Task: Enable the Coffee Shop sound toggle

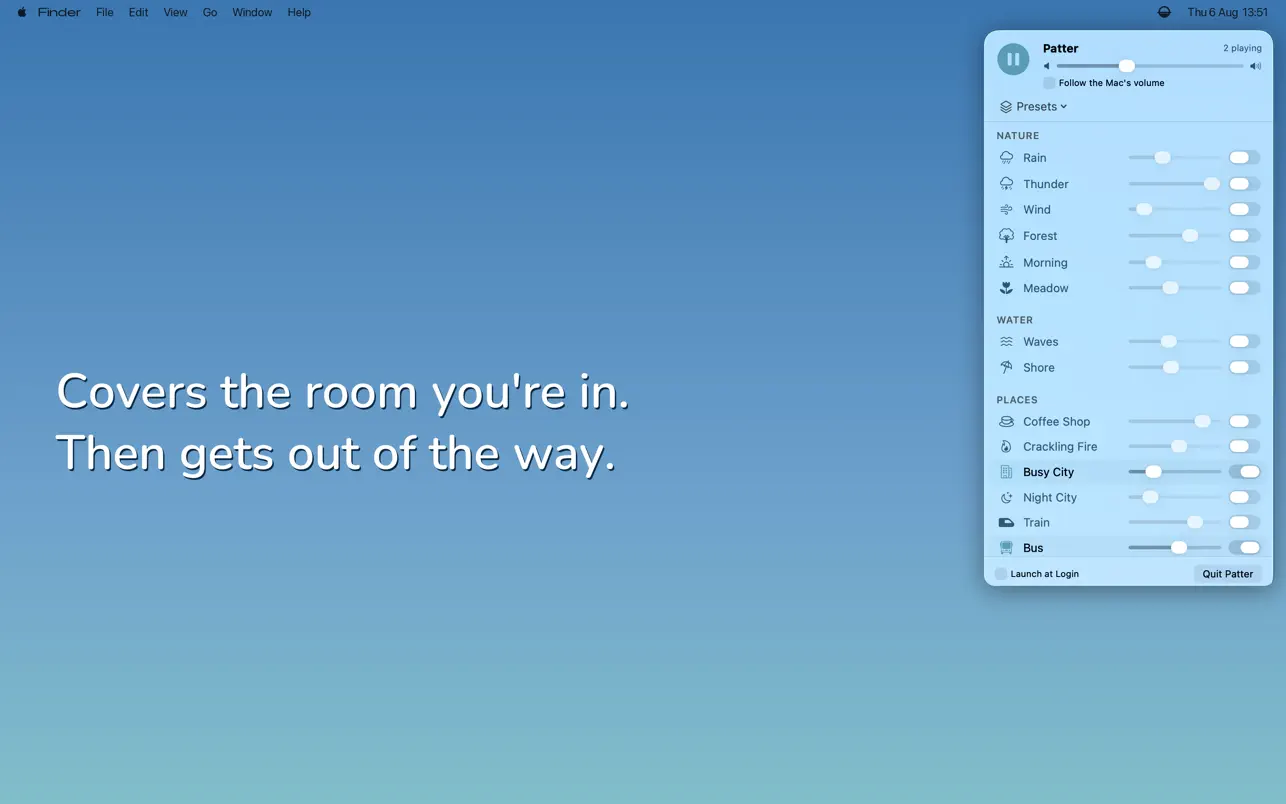Action: pos(1244,422)
